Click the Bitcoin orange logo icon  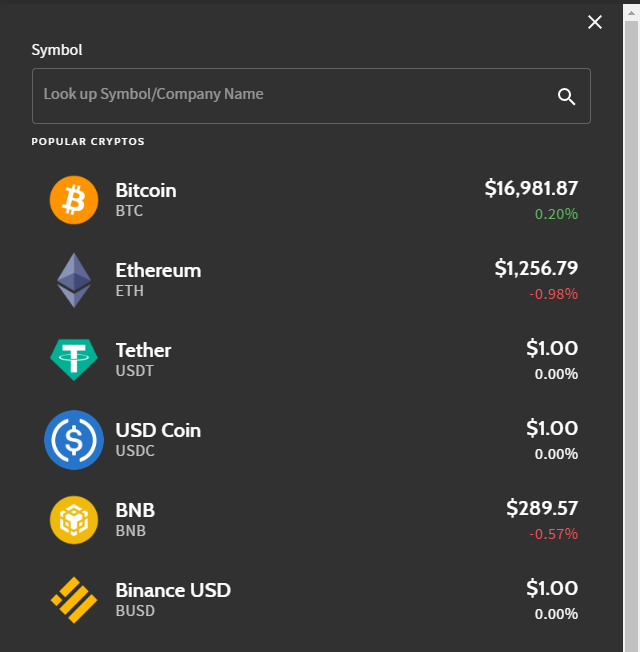pos(74,200)
